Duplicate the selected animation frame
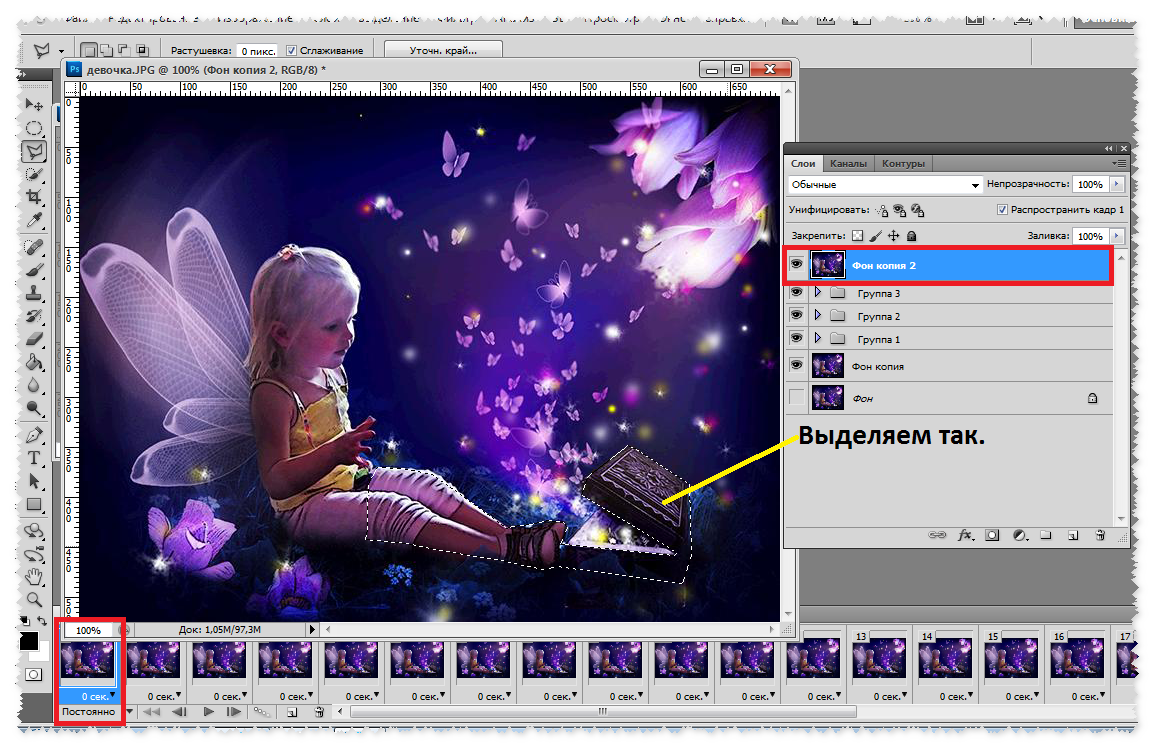This screenshot has width=1155, height=749. pos(292,712)
